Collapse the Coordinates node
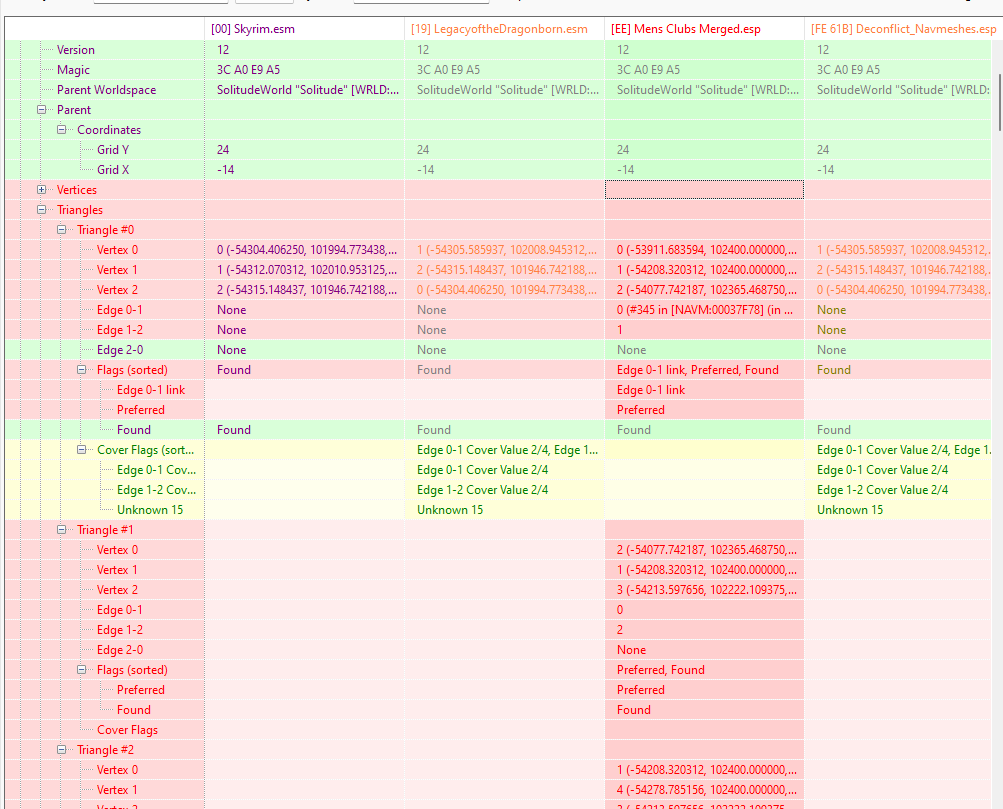 pos(61,130)
